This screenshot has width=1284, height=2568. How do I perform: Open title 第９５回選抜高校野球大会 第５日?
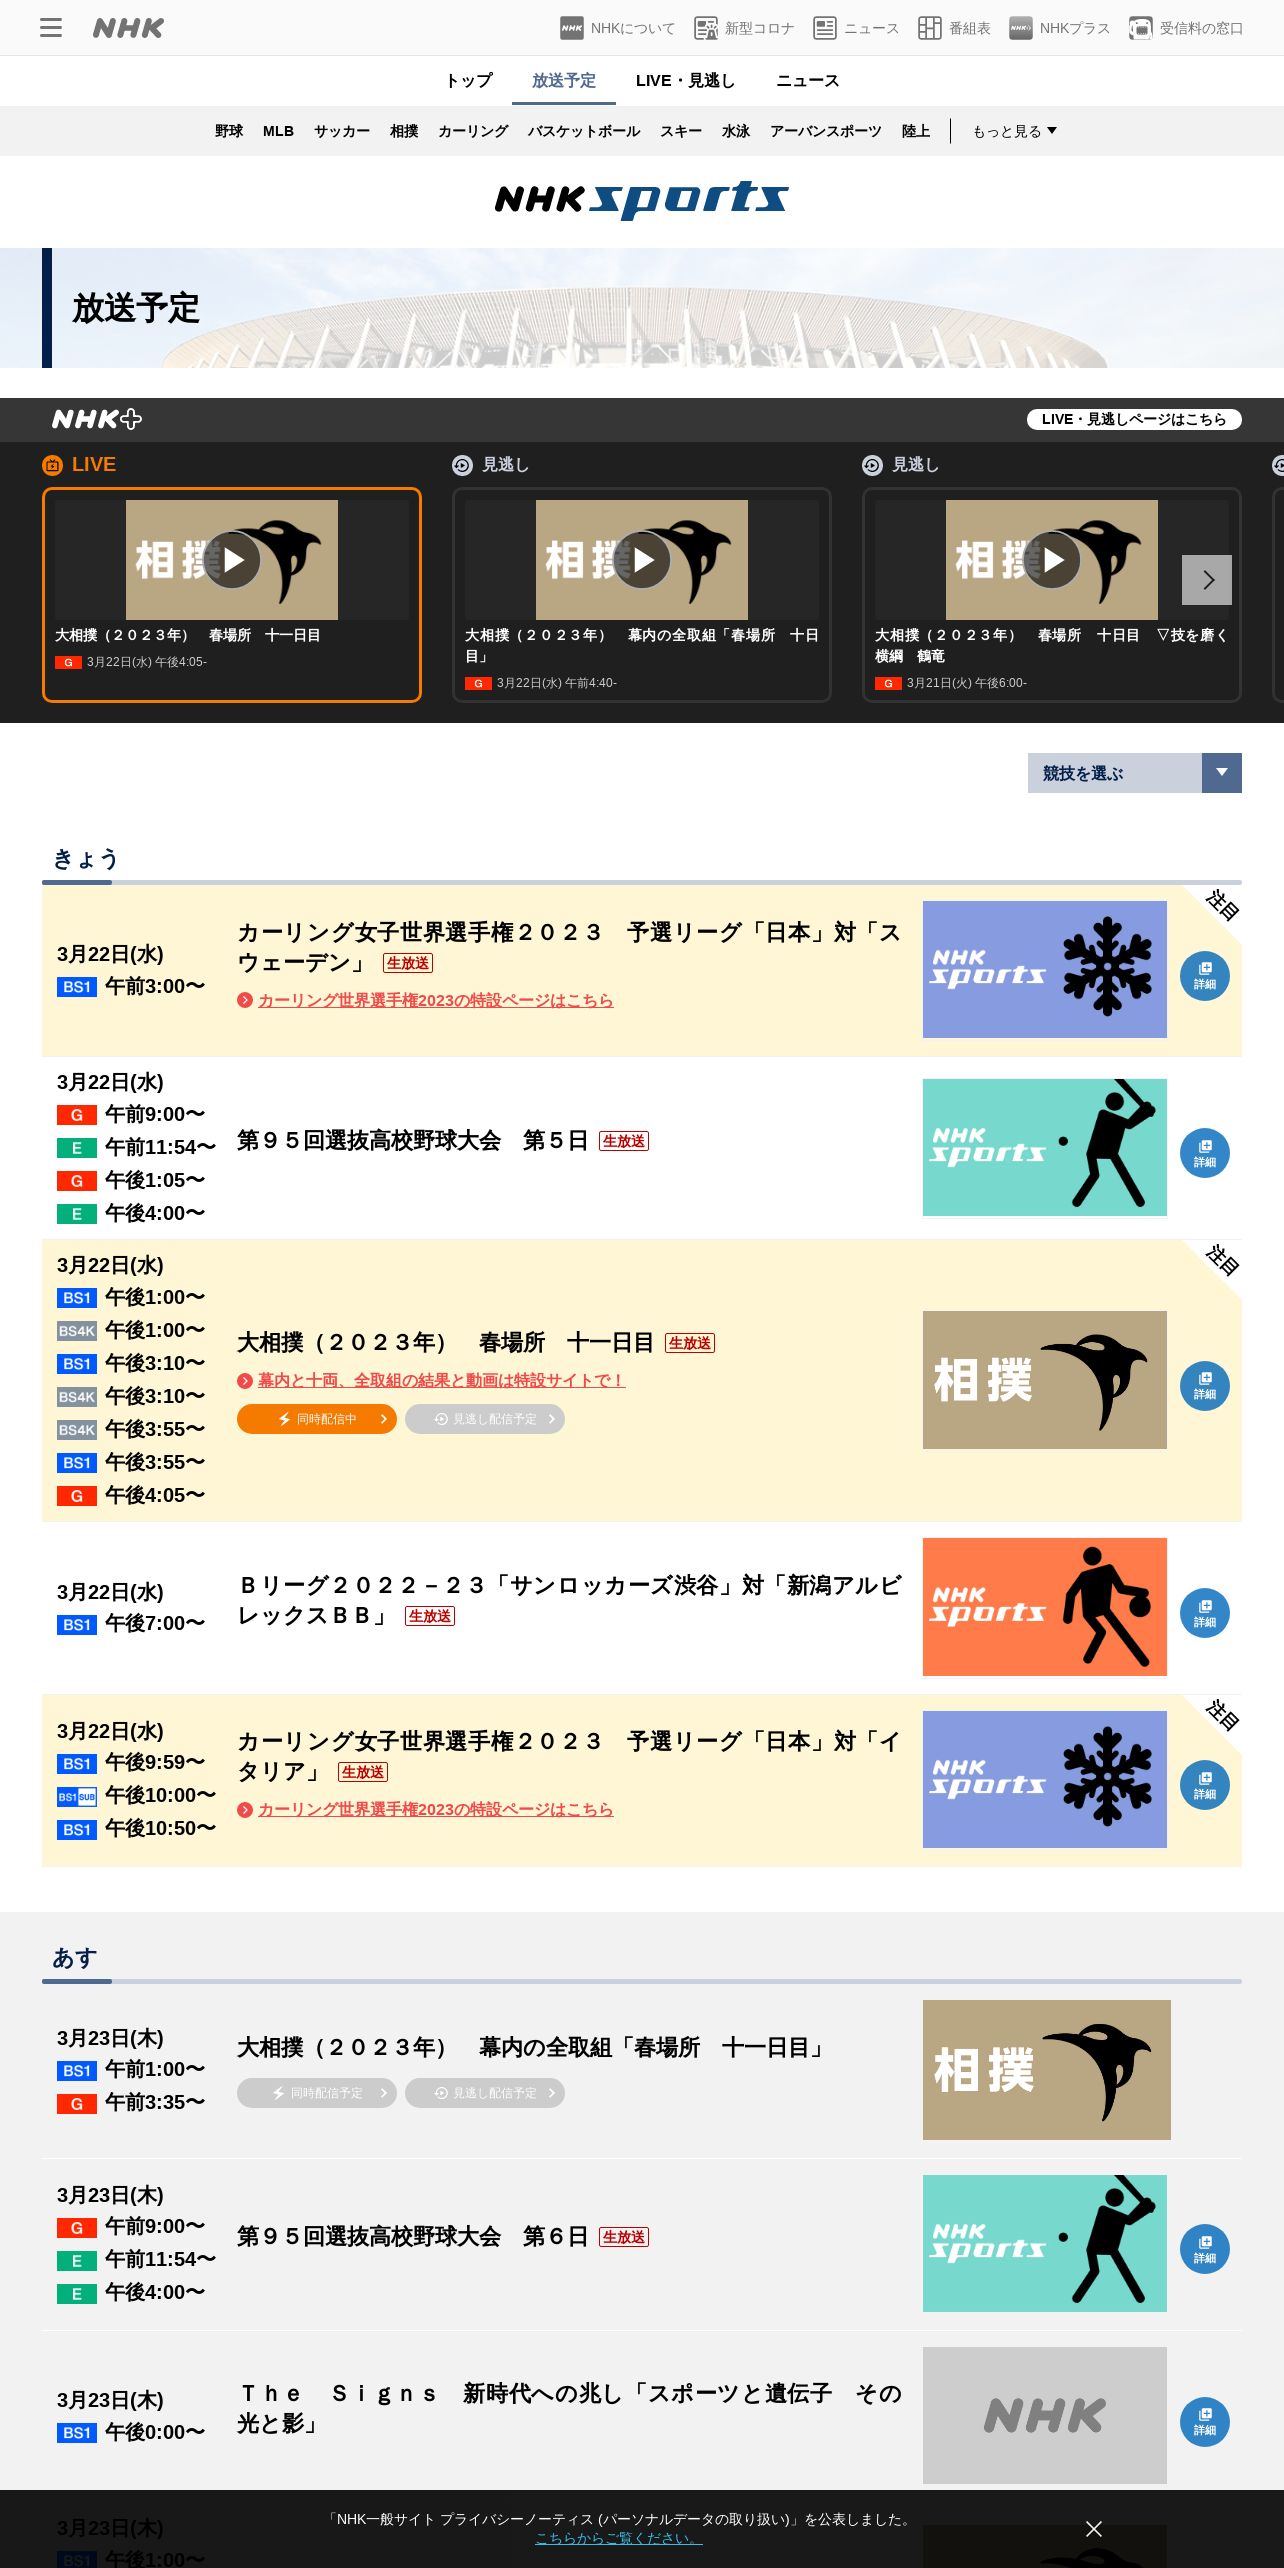[x=412, y=1140]
